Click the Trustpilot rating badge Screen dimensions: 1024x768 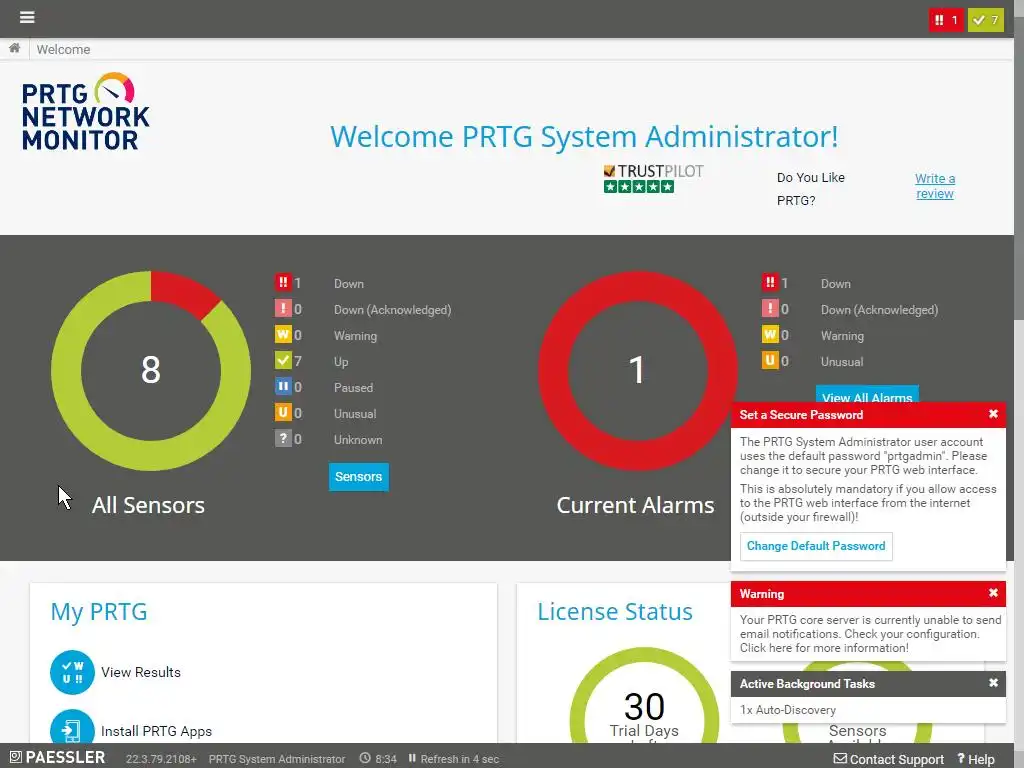tap(653, 178)
